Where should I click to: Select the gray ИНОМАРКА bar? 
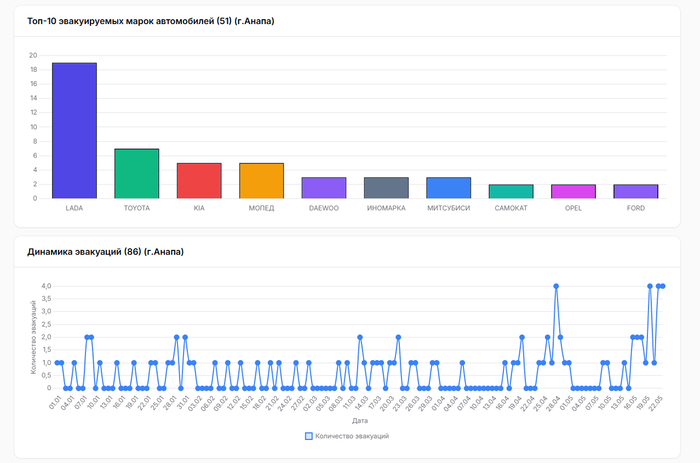point(386,187)
